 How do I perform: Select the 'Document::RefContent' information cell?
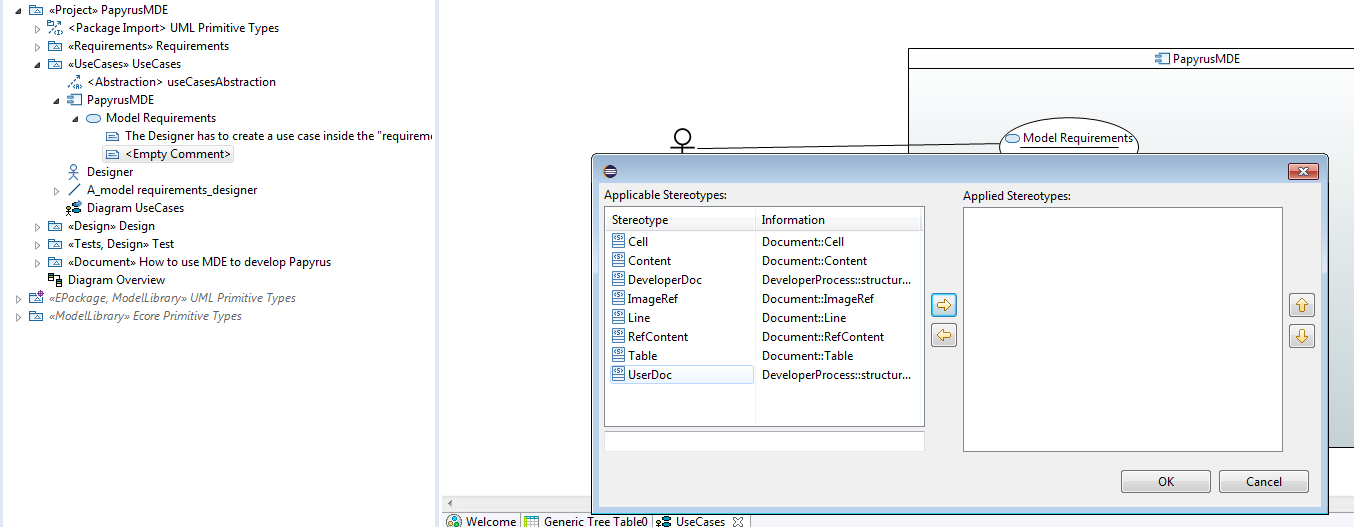coord(823,337)
